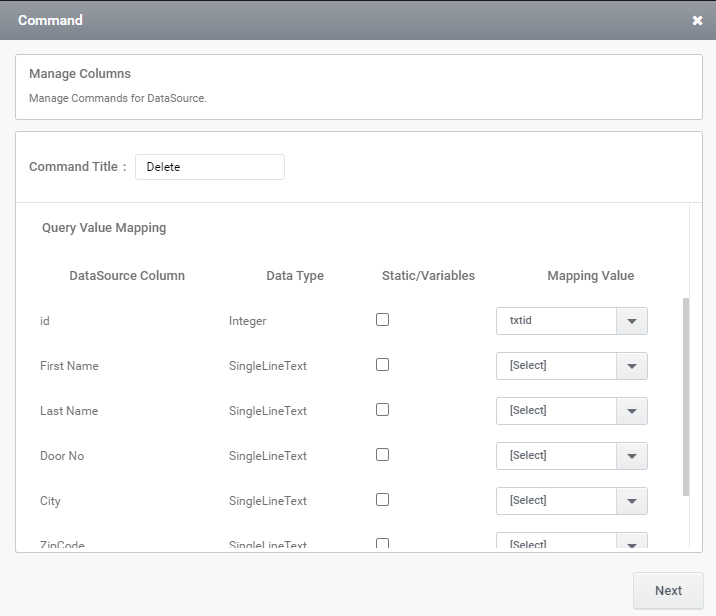Click the Query Value Mapping heading
Image resolution: width=716 pixels, height=616 pixels.
pos(104,228)
